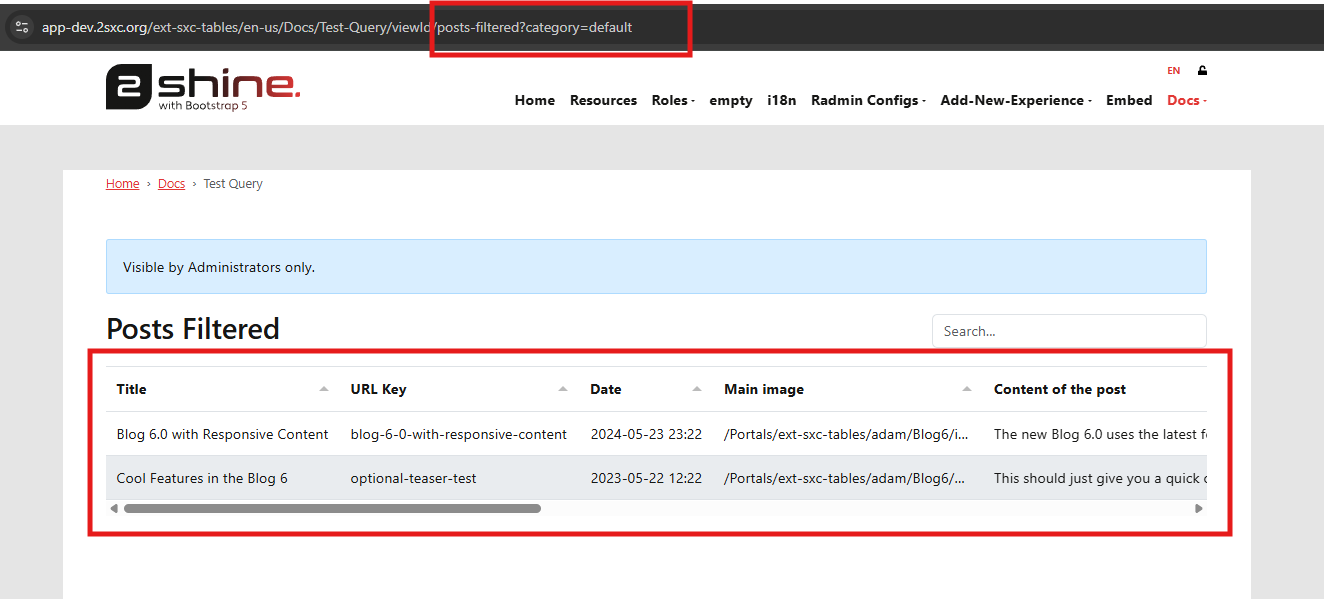Select the EN language switch

[x=1174, y=71]
